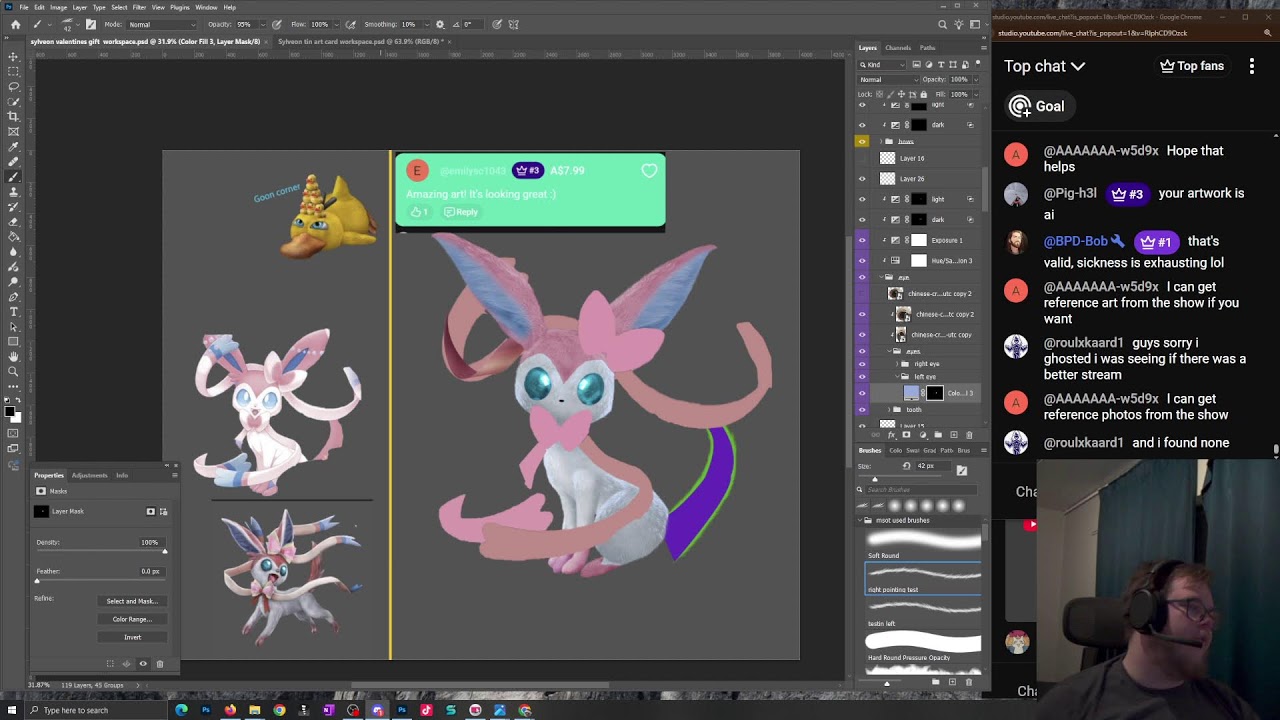Viewport: 1280px width, 720px height.
Task: Select the Spot Healing Brush tool
Action: pyautogui.click(x=14, y=162)
